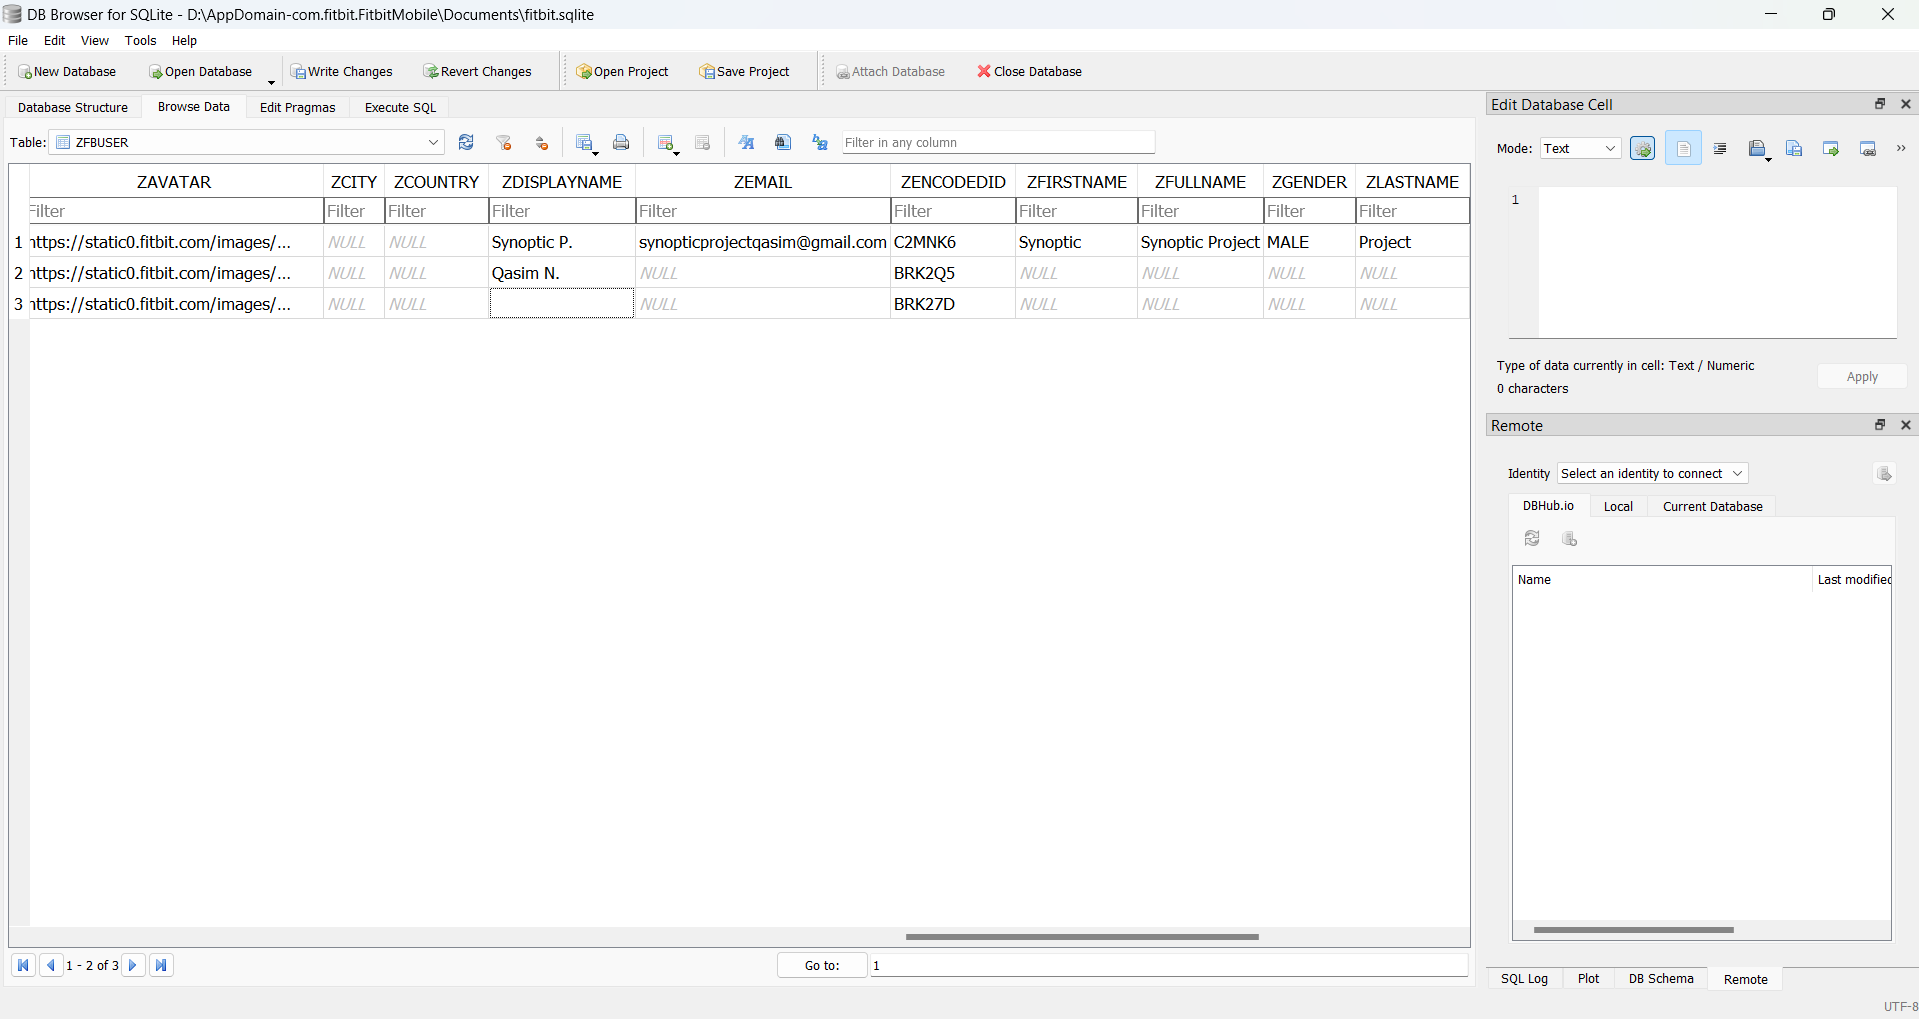The height and width of the screenshot is (1019, 1919).
Task: Refresh the ZFBUSER table data
Action: (x=466, y=143)
